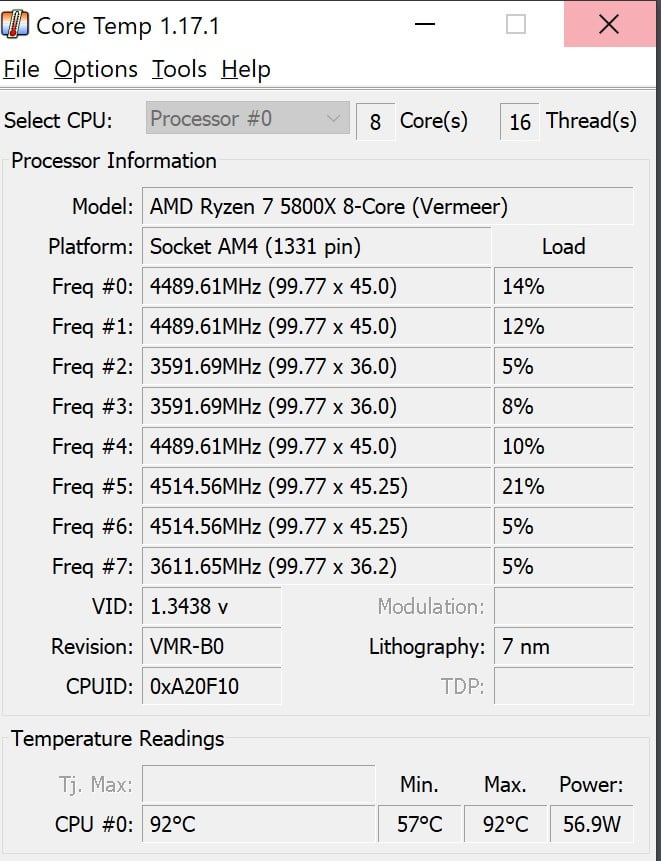
Task: Open the Tools menu
Action: (x=179, y=69)
